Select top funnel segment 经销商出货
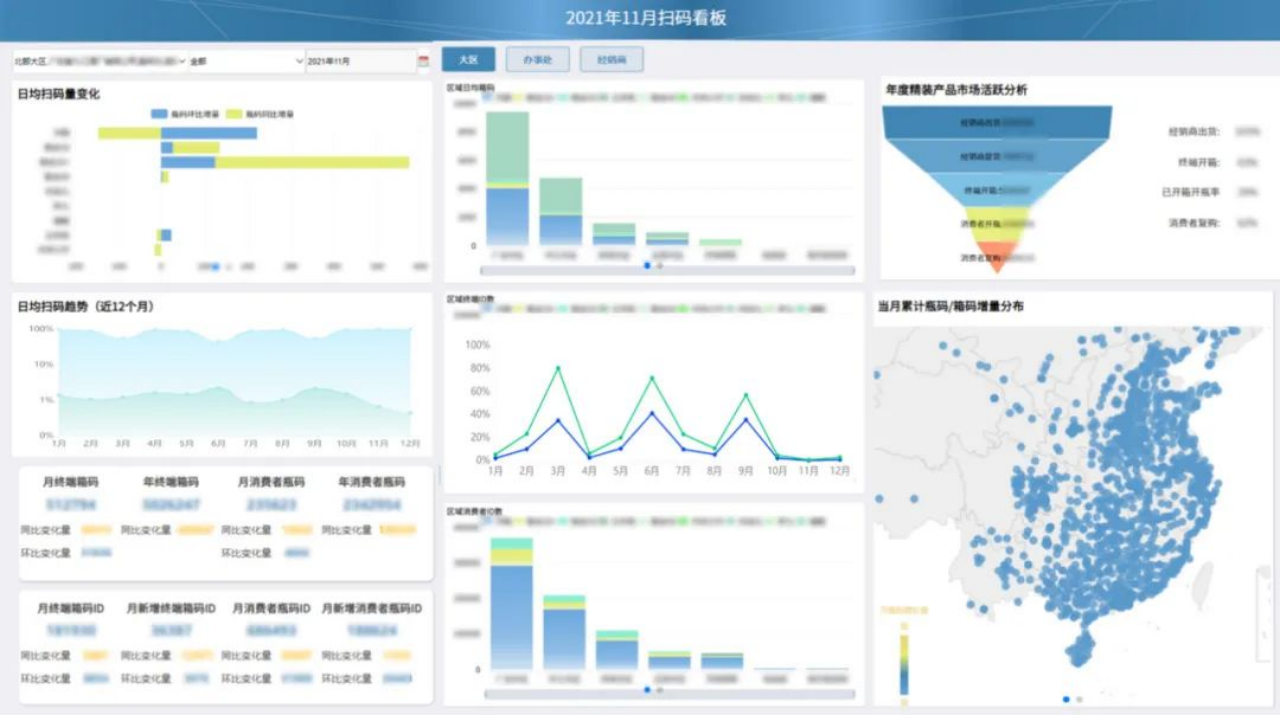The width and height of the screenshot is (1280, 715). pyautogui.click(x=995, y=122)
